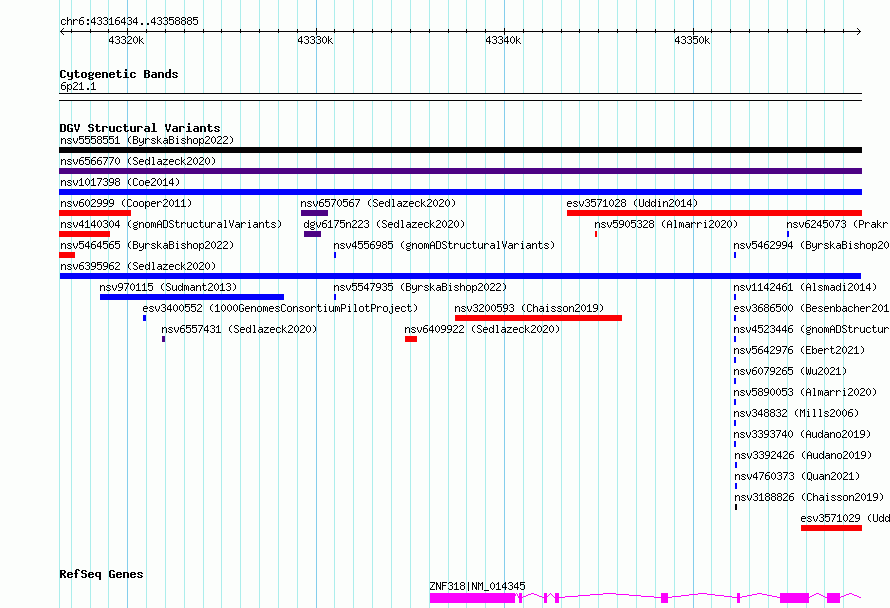Select nsv3188826 (Chaisson2019) label
The image size is (890, 608).
(809, 497)
